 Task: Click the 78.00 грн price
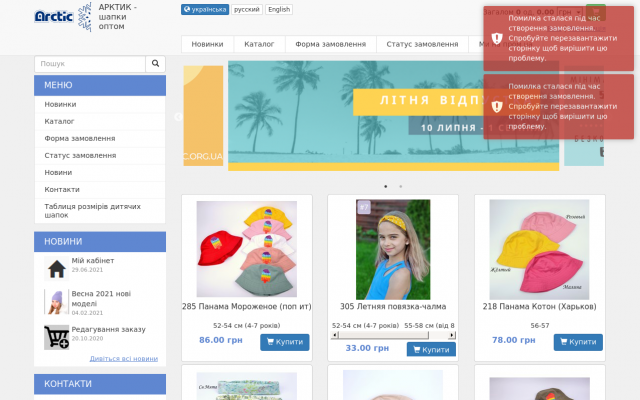click(513, 340)
